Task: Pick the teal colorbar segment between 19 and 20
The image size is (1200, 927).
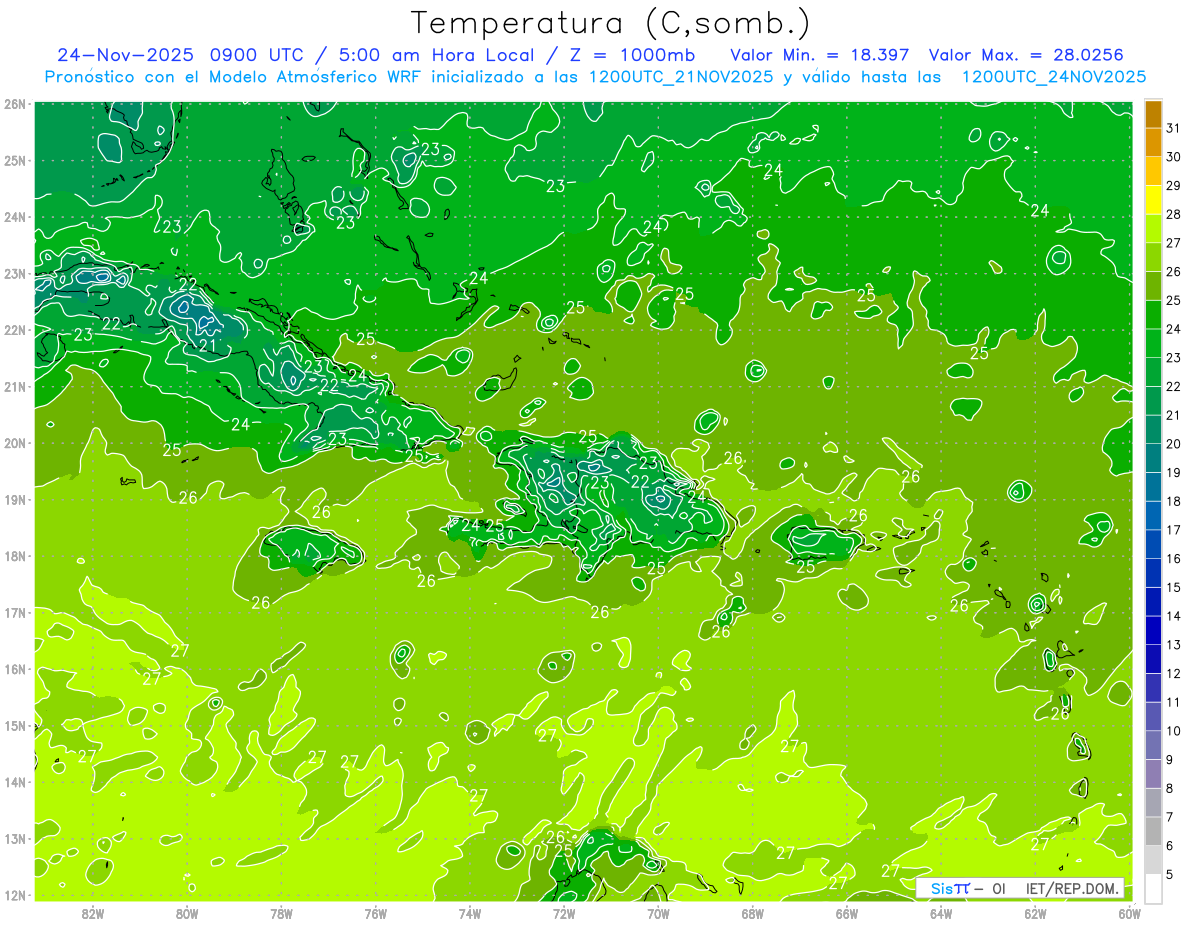Action: click(1153, 458)
